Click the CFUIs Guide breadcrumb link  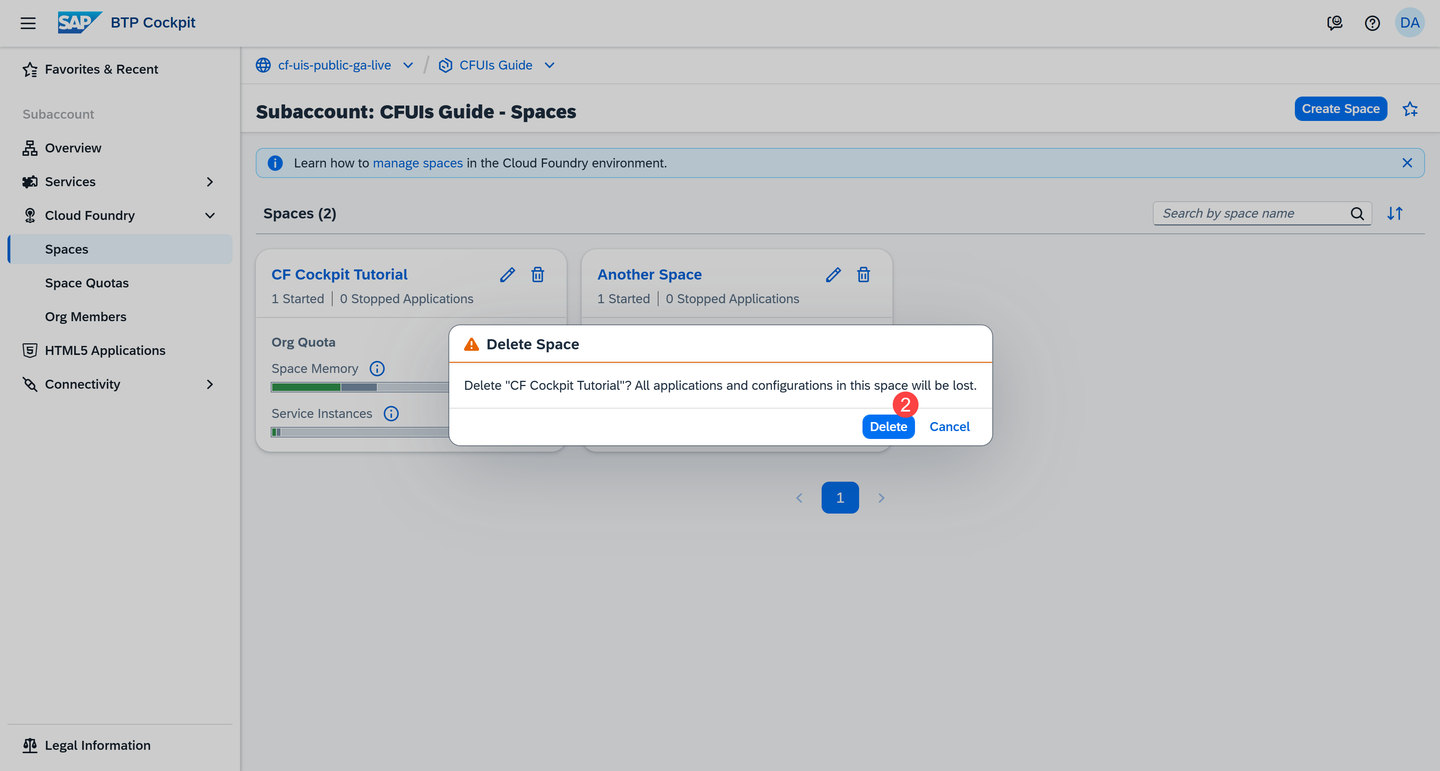click(496, 66)
